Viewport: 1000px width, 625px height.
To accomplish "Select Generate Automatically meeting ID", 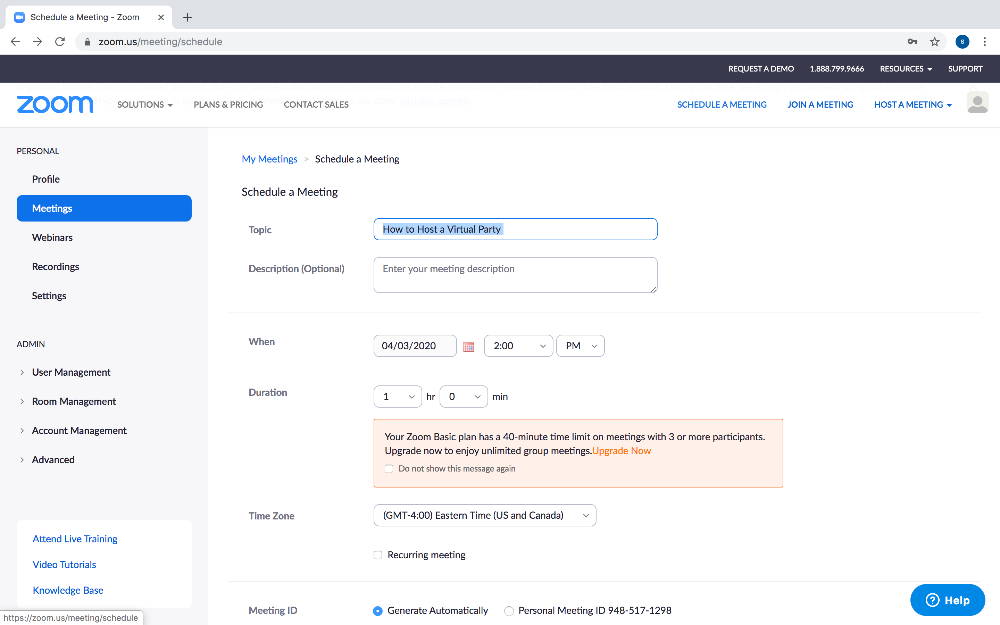I will tap(378, 611).
